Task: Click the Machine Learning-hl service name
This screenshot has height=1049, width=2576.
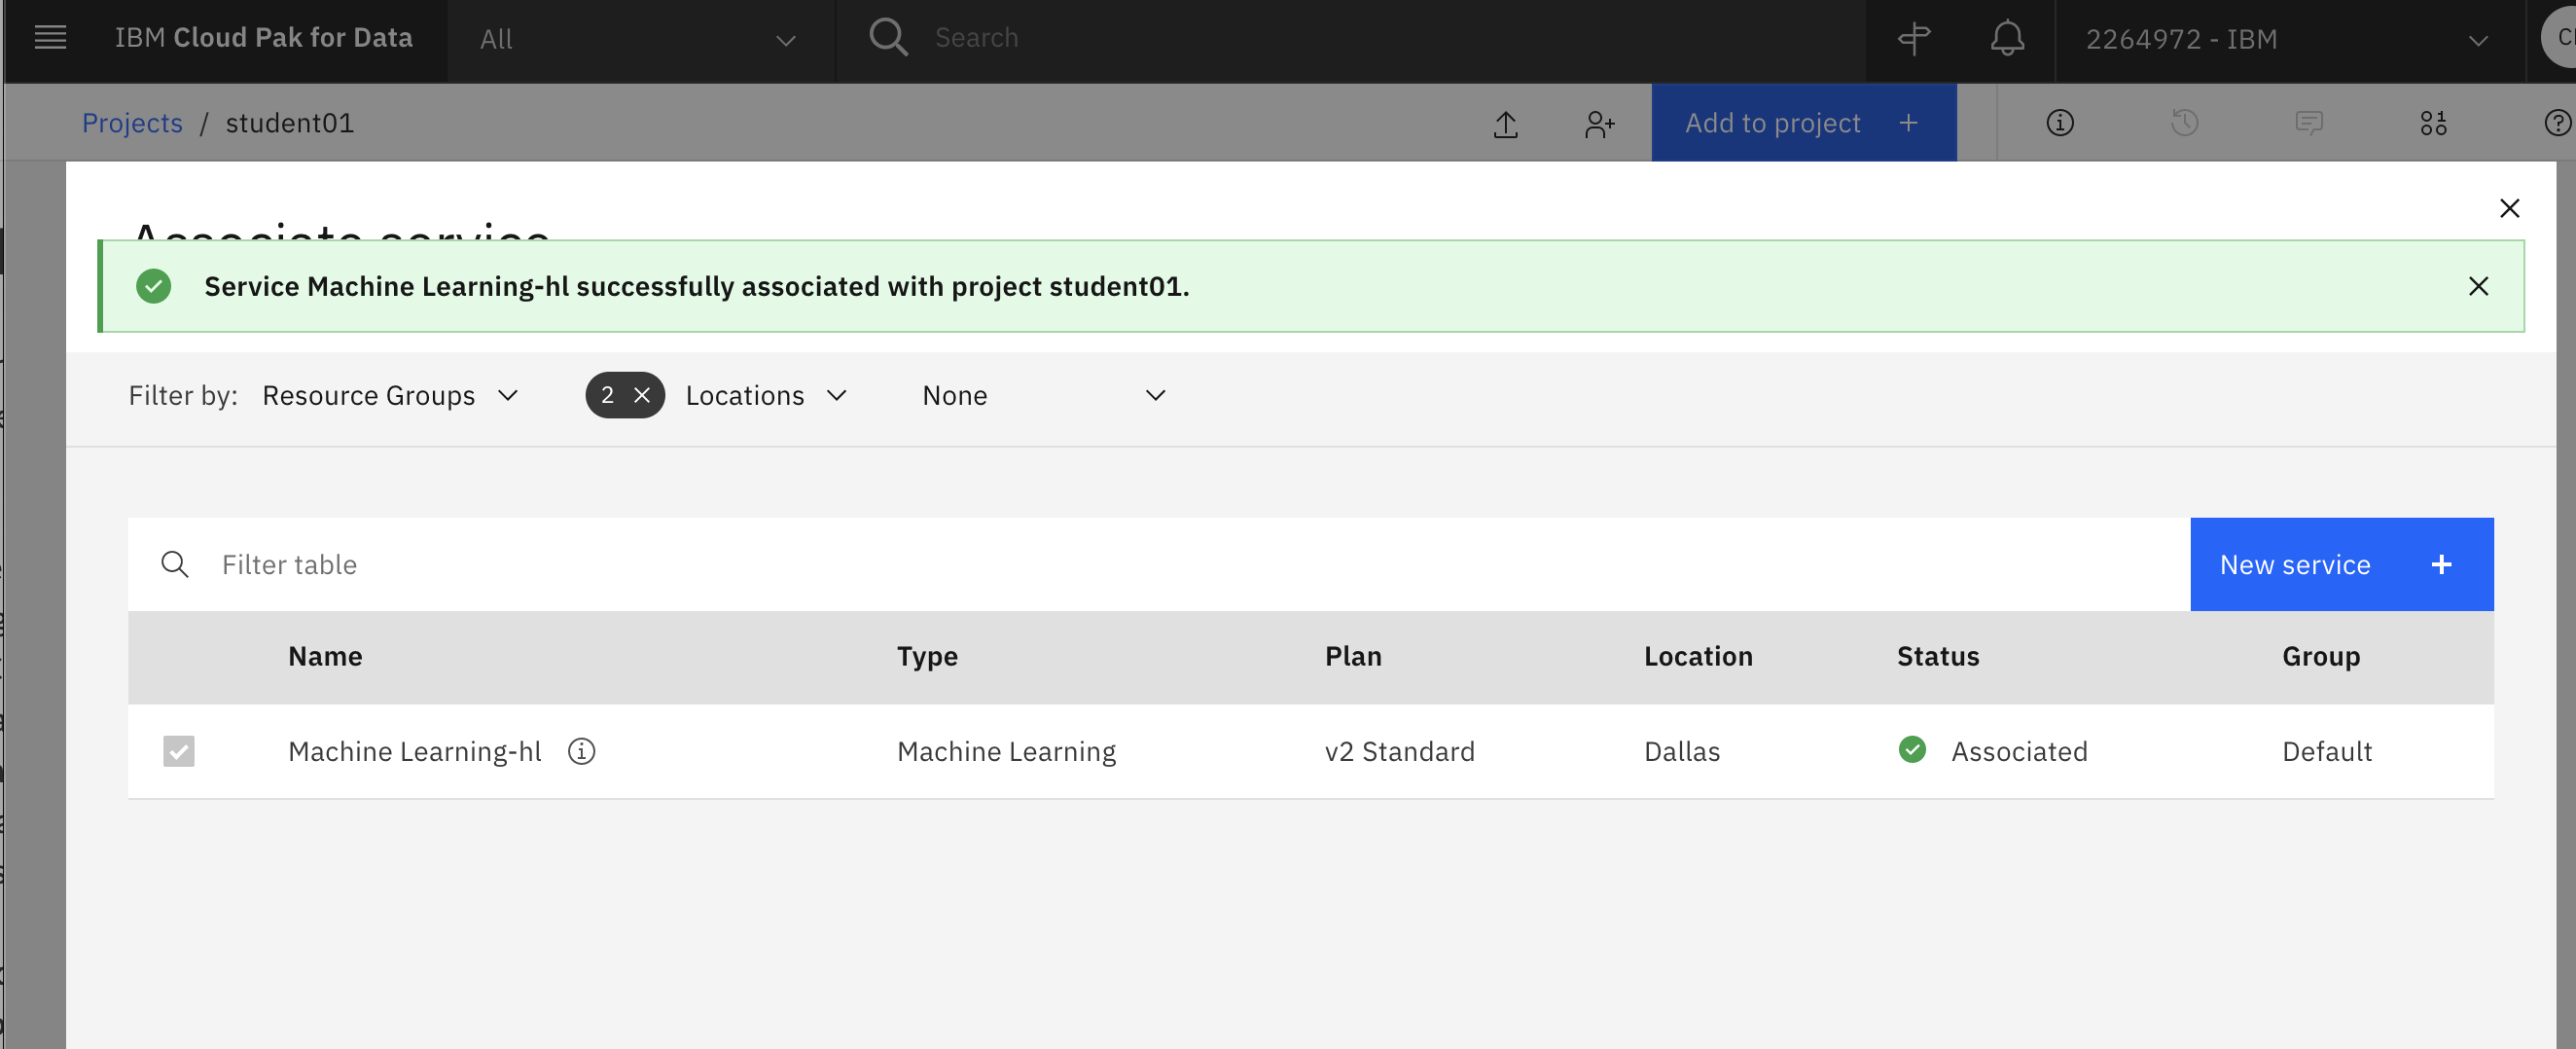Action: 414,751
